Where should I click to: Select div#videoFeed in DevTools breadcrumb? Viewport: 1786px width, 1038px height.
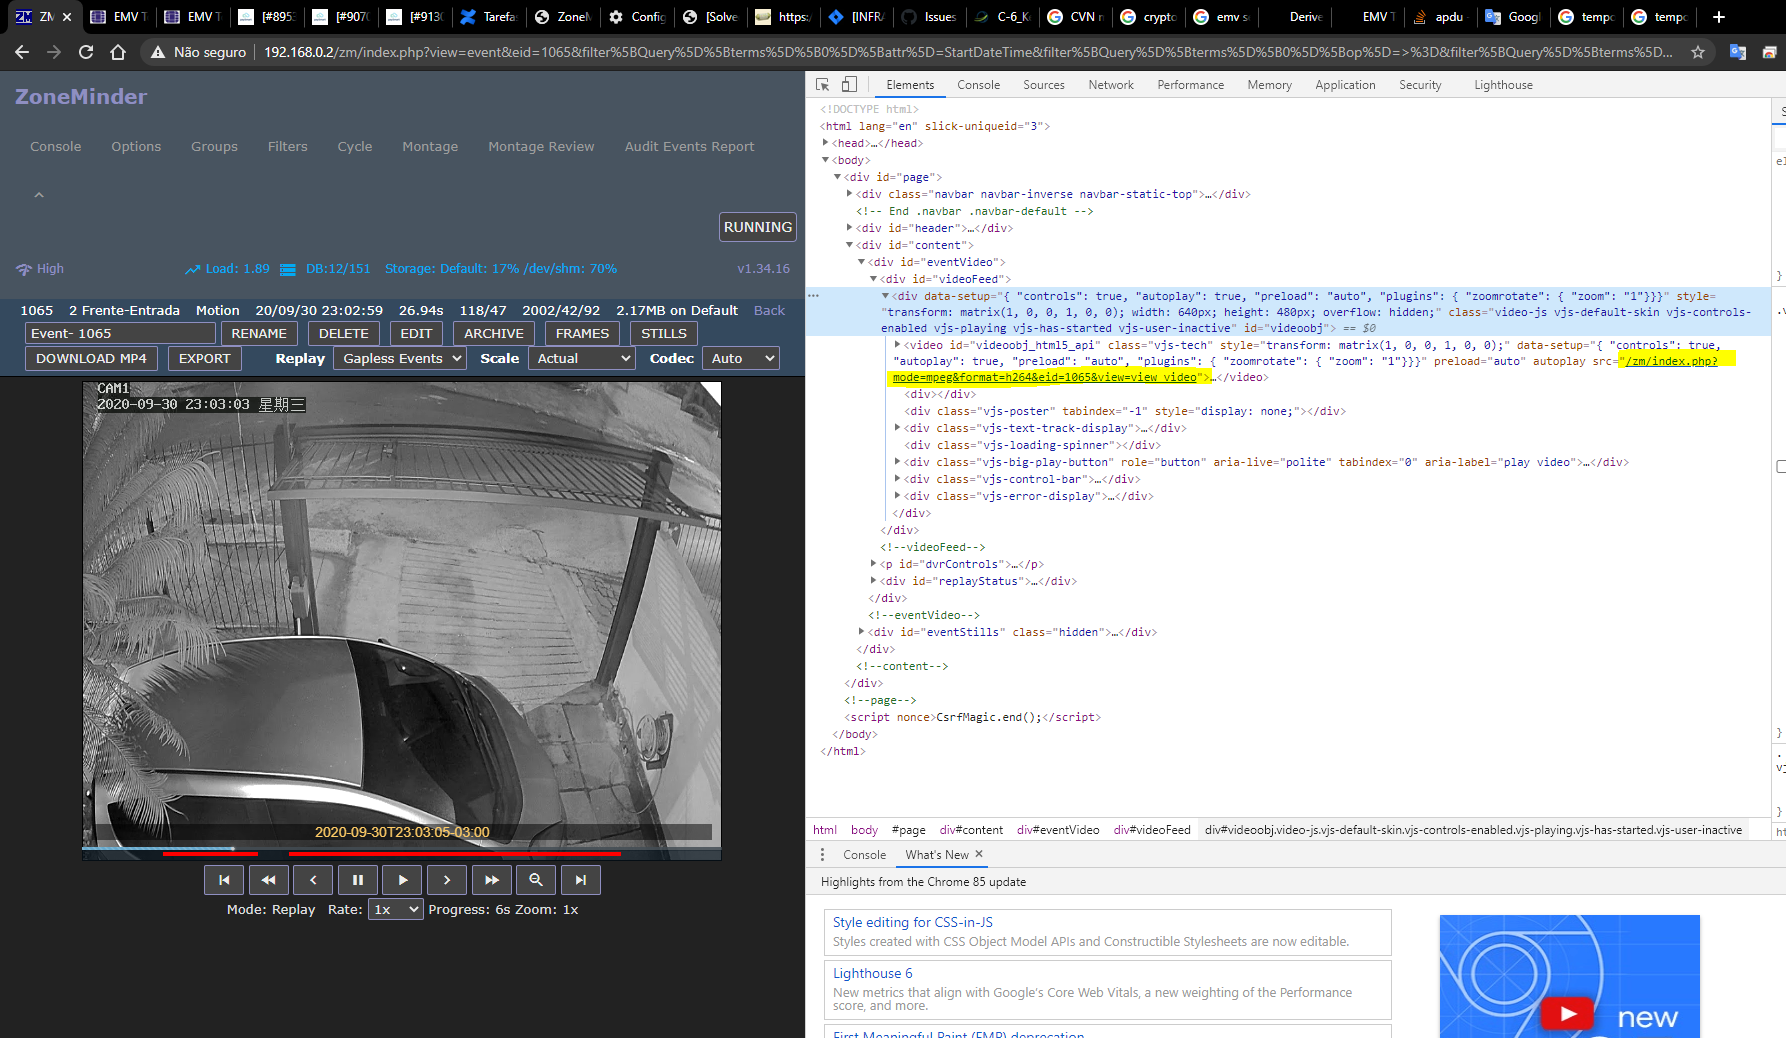(x=1152, y=830)
